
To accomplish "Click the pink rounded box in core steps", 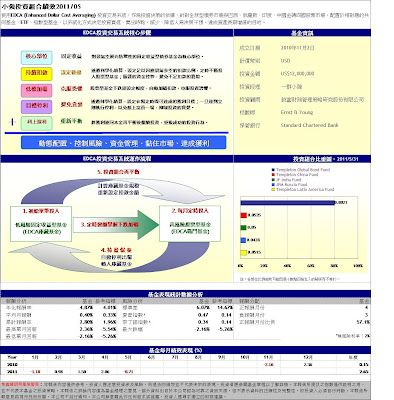I will coord(37,90).
